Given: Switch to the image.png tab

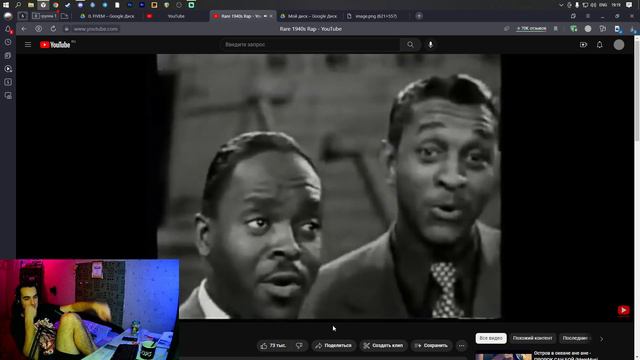Looking at the screenshot, I should tap(376, 16).
